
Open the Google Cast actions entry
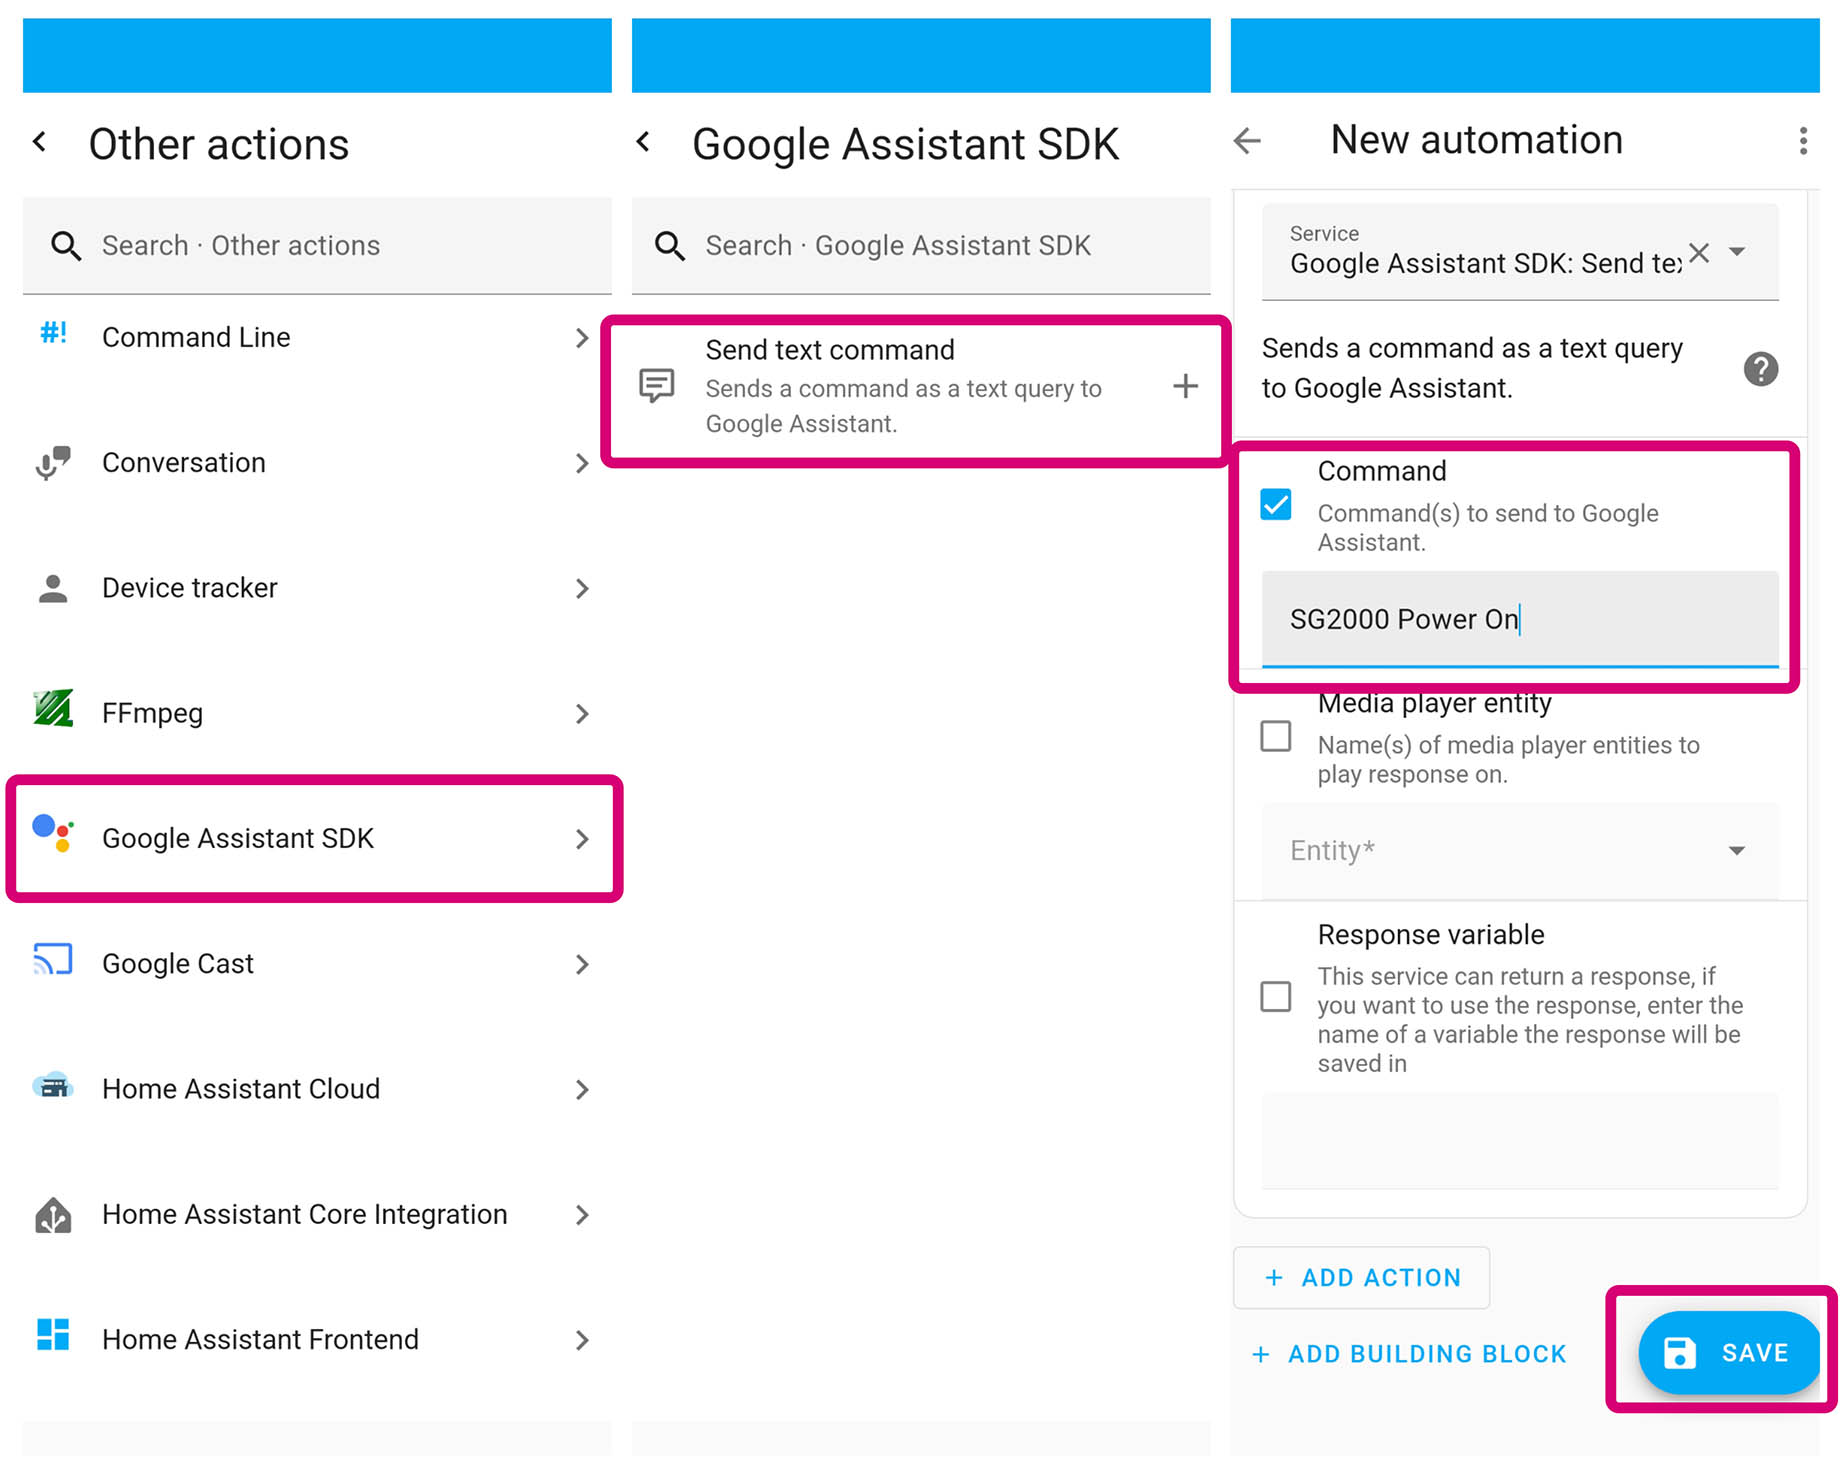pyautogui.click(x=317, y=964)
